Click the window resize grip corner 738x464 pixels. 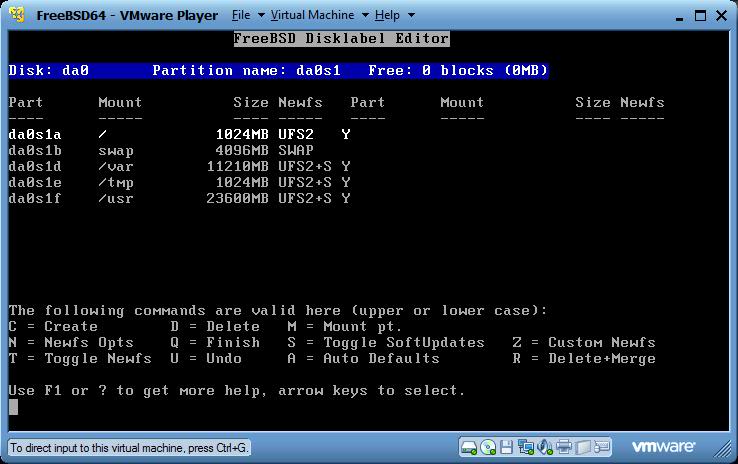722,448
